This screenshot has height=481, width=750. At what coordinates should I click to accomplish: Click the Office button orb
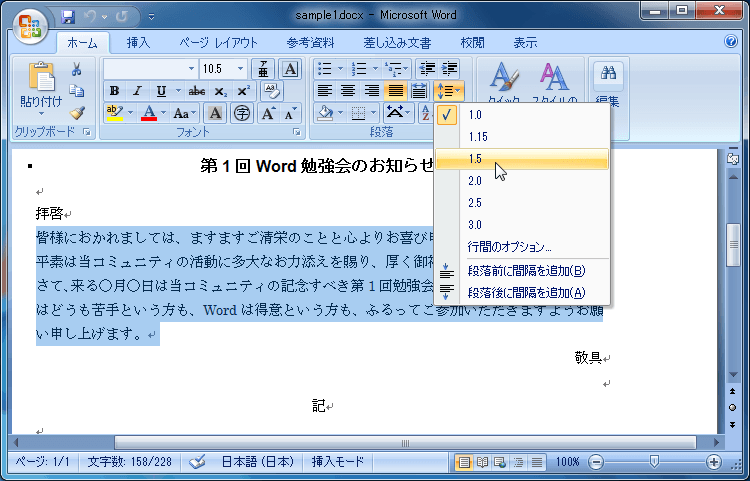point(30,26)
